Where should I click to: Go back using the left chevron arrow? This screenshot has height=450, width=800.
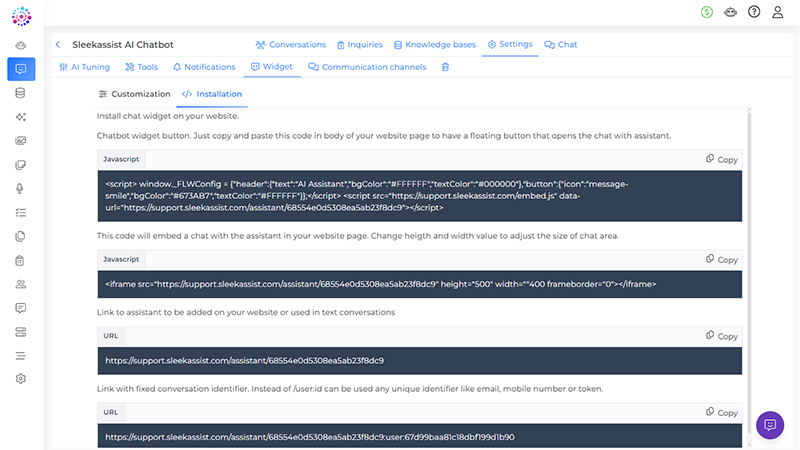click(x=58, y=45)
